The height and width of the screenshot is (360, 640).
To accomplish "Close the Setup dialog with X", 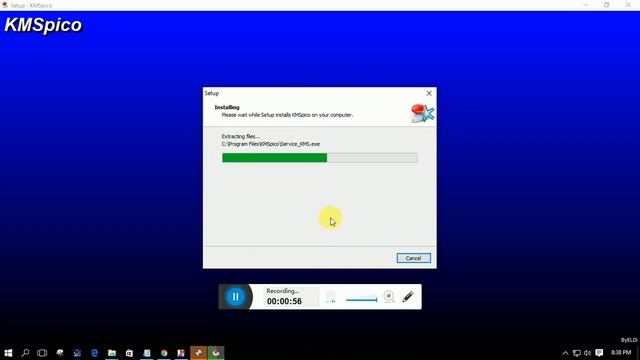I will click(429, 93).
